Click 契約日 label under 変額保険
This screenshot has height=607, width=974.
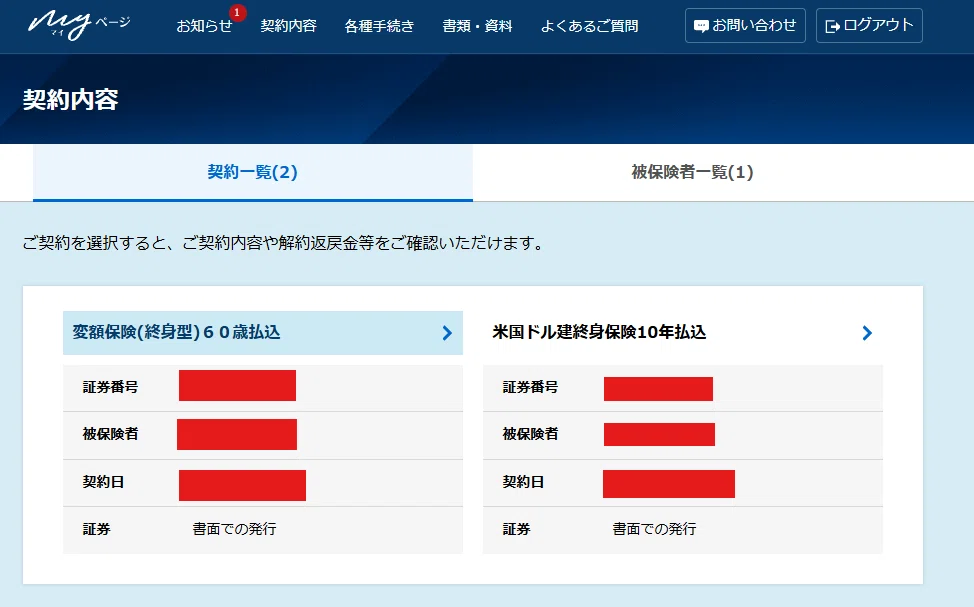(x=104, y=481)
